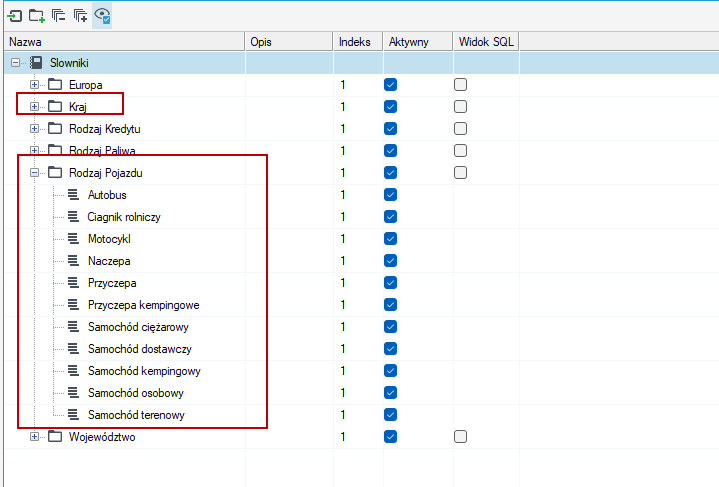This screenshot has height=487, width=719.
Task: Select the Slowniki root item
Action: (x=69, y=63)
